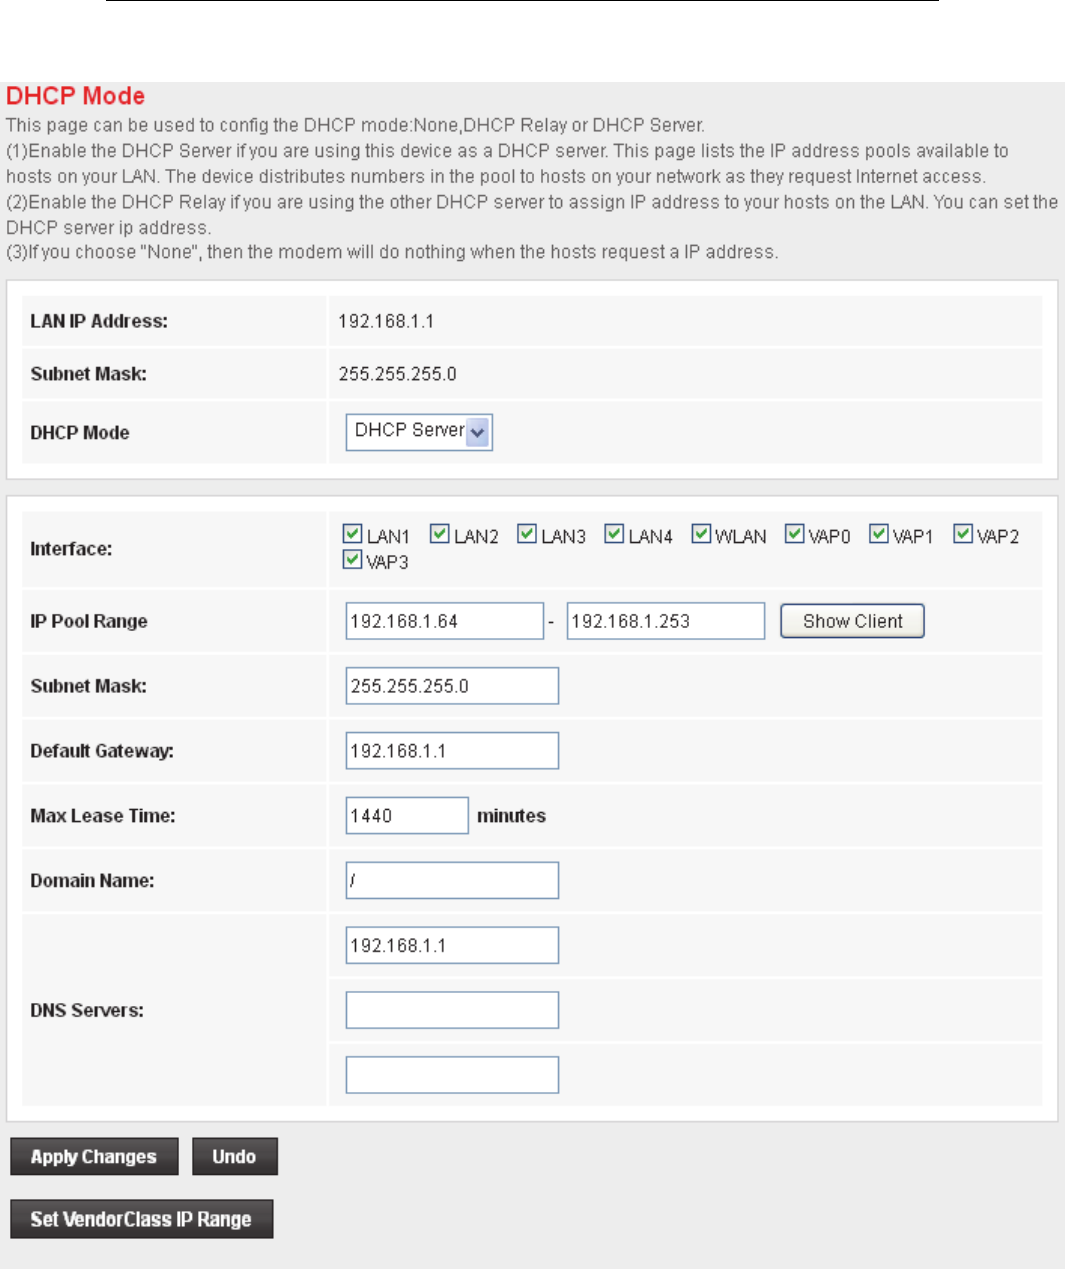The width and height of the screenshot is (1065, 1269).
Task: Toggle the LAN3 interface checkbox
Action: coord(526,534)
